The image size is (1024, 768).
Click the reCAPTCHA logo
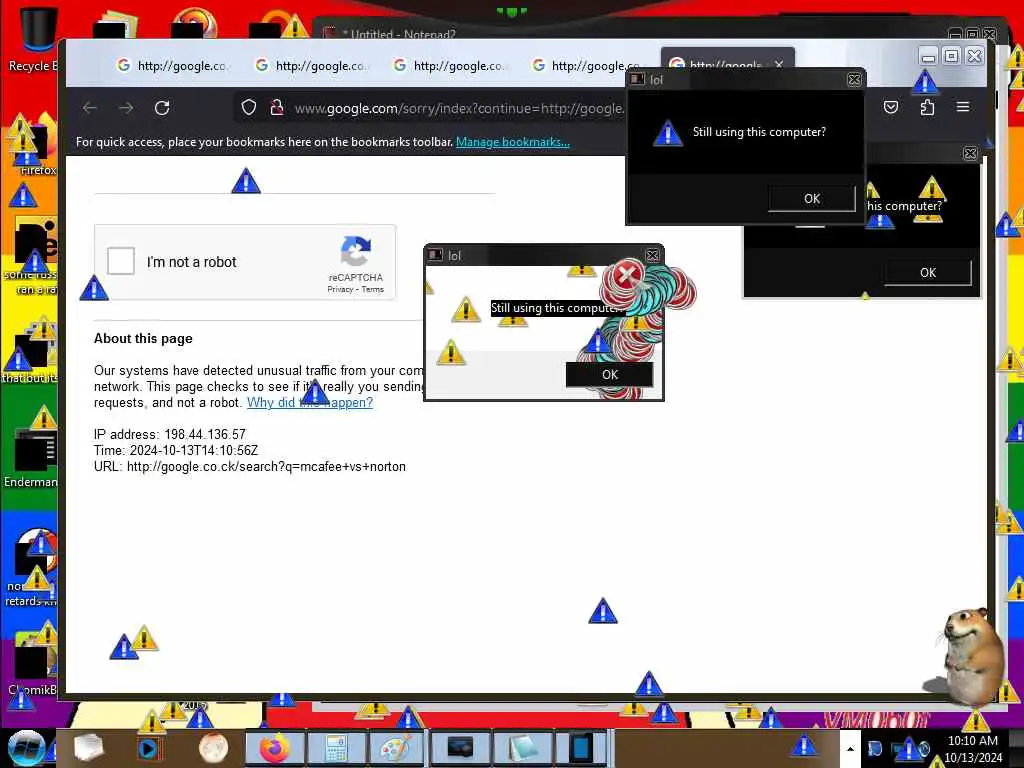pyautogui.click(x=356, y=251)
